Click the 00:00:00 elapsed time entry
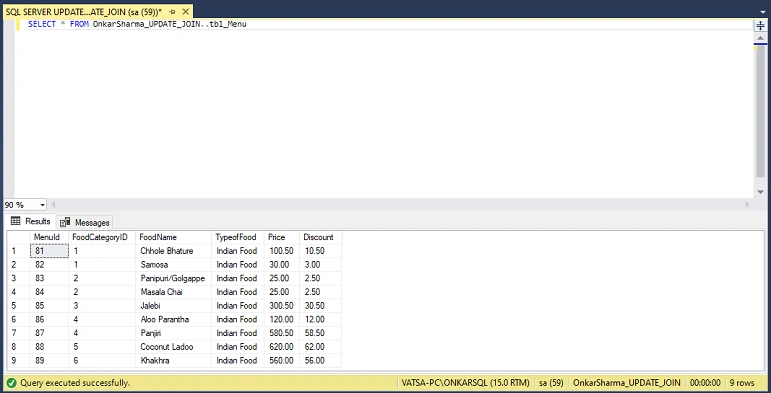 point(705,383)
